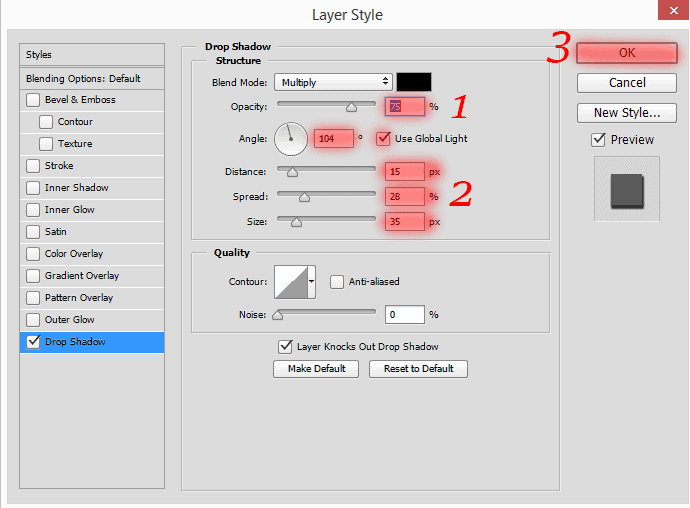Enable the Anti-aliased checkbox
The height and width of the screenshot is (508, 690).
pyautogui.click(x=337, y=282)
